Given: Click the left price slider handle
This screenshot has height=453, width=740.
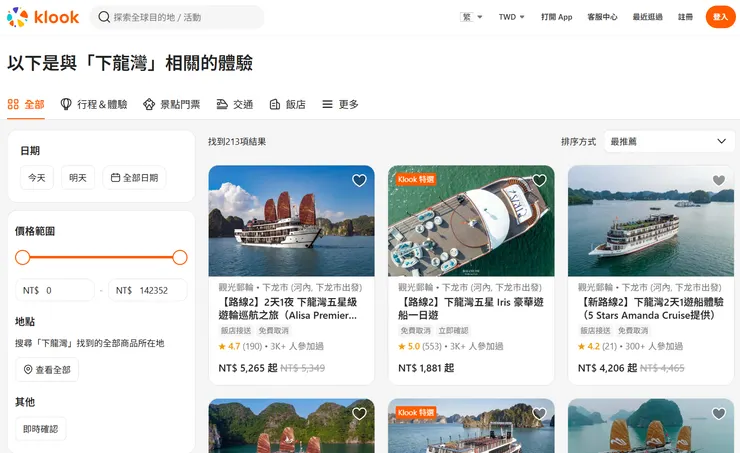Looking at the screenshot, I should tap(23, 258).
